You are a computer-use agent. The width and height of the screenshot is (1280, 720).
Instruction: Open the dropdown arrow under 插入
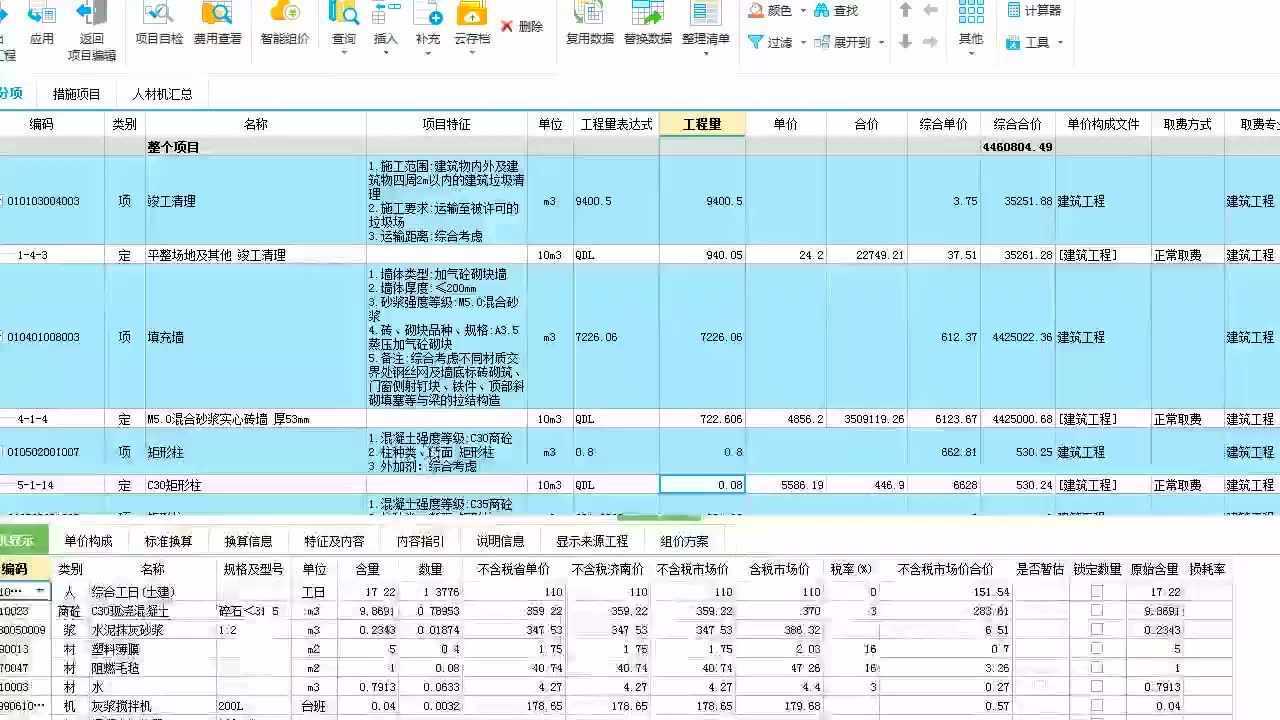coord(386,53)
